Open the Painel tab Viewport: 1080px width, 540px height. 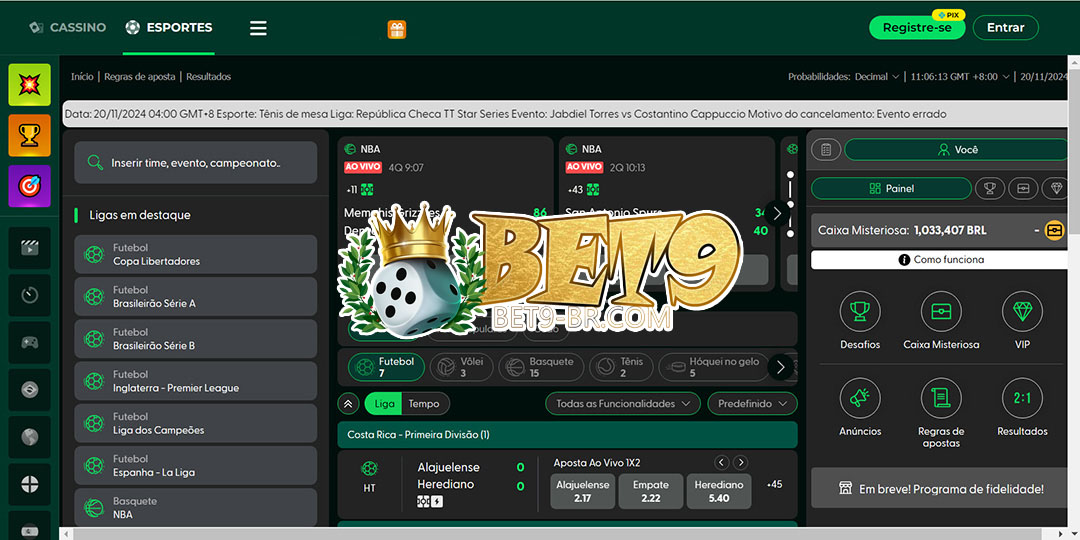click(891, 188)
